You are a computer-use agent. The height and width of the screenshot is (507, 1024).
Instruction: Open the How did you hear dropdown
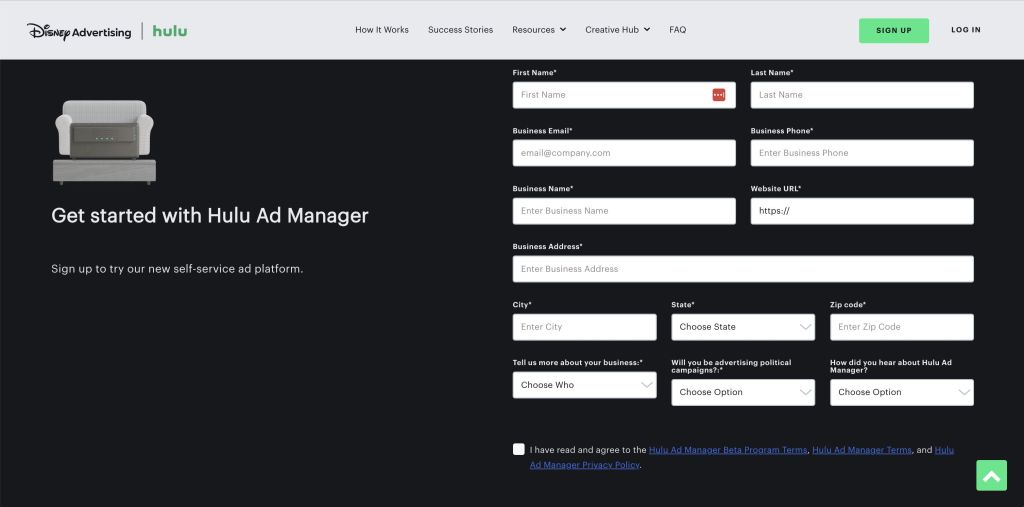tap(901, 392)
